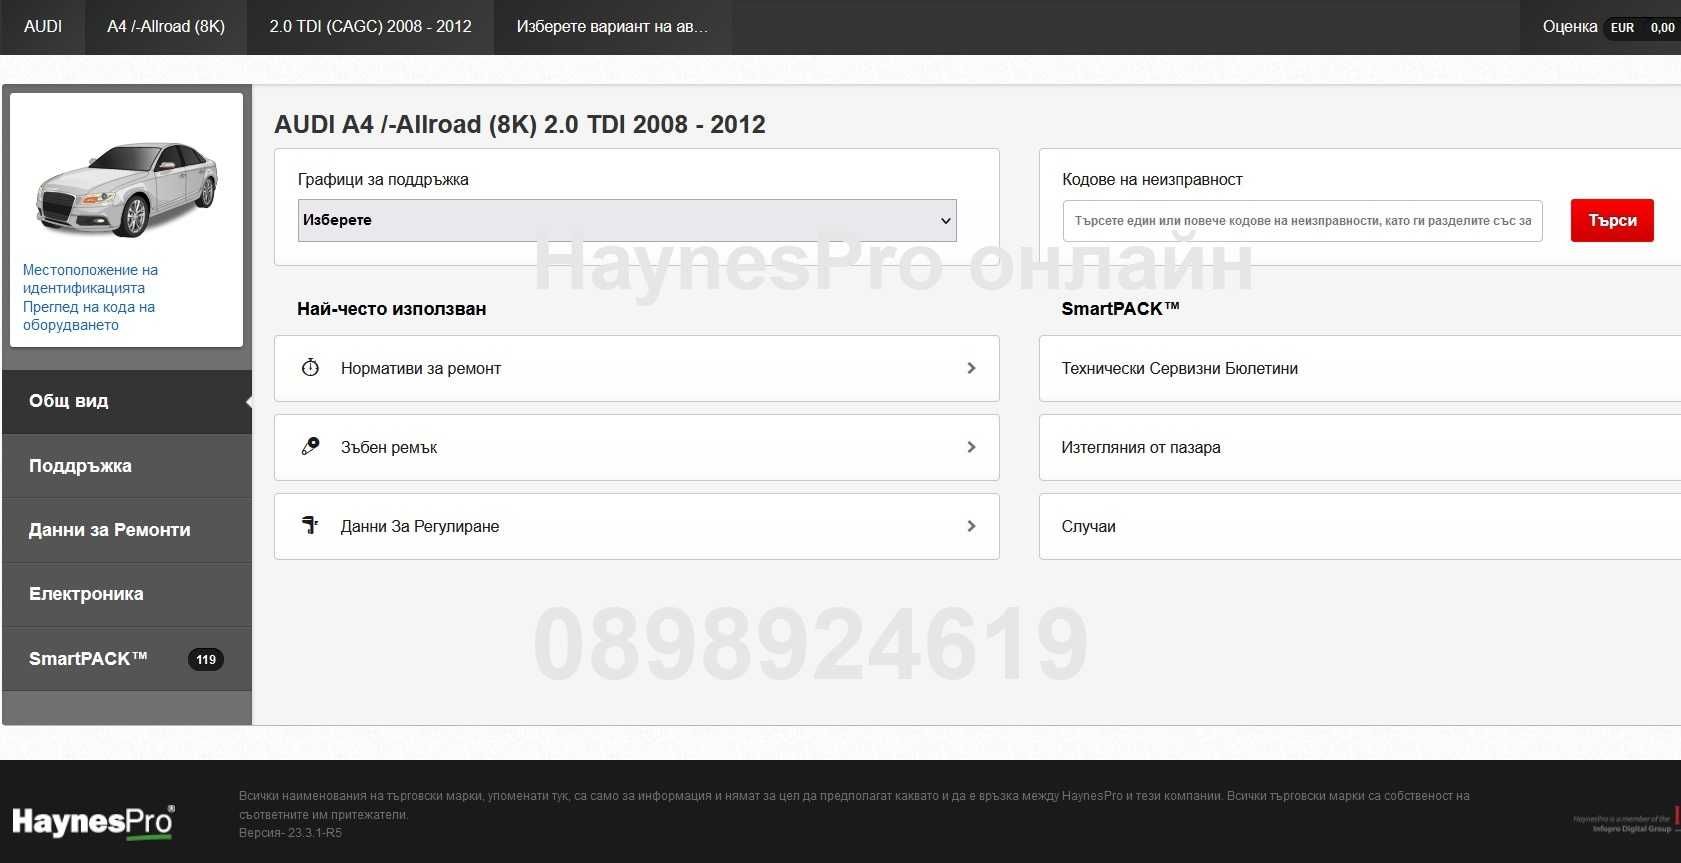This screenshot has height=863, width=1681.
Task: Select the Поддръжка sidebar tab
Action: click(127, 466)
